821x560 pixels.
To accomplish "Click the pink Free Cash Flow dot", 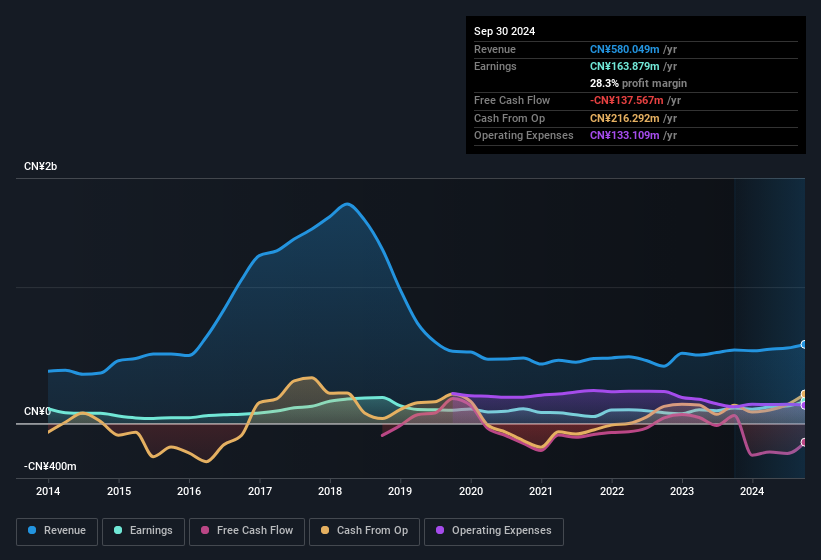I will [x=206, y=531].
